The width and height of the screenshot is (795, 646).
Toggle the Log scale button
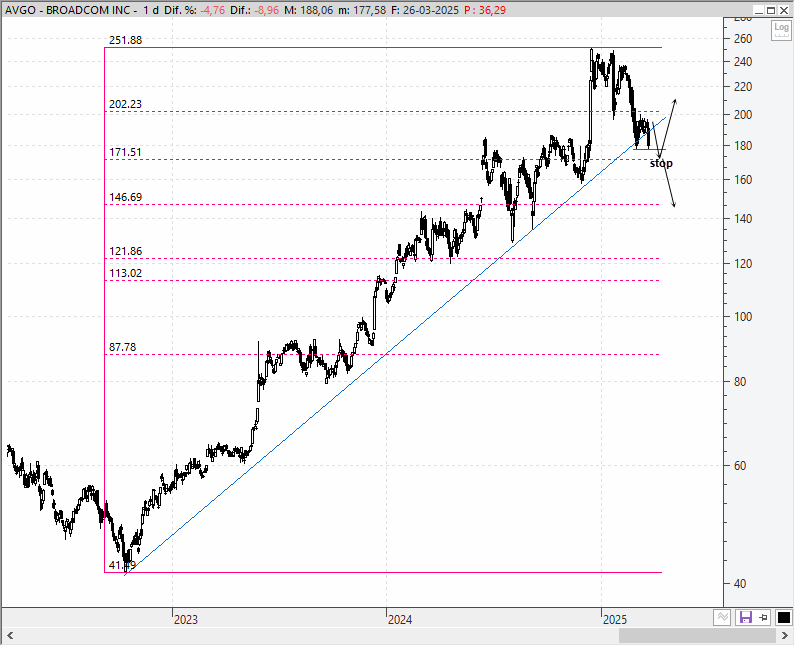click(x=781, y=30)
